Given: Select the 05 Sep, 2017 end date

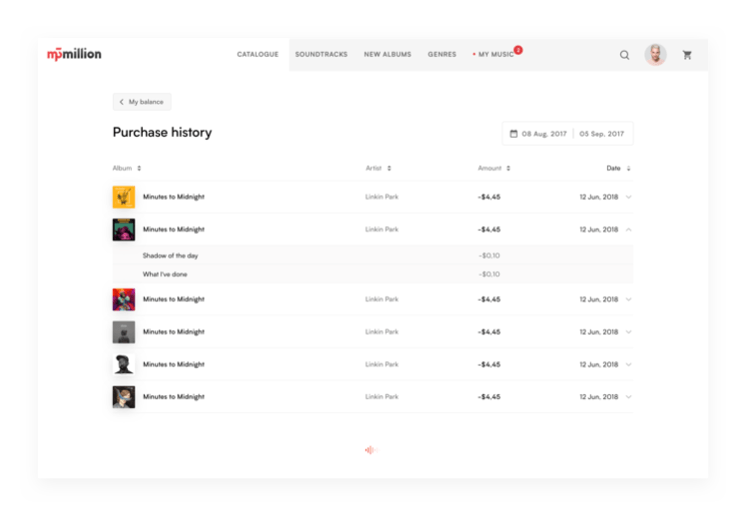Looking at the screenshot, I should [x=601, y=134].
